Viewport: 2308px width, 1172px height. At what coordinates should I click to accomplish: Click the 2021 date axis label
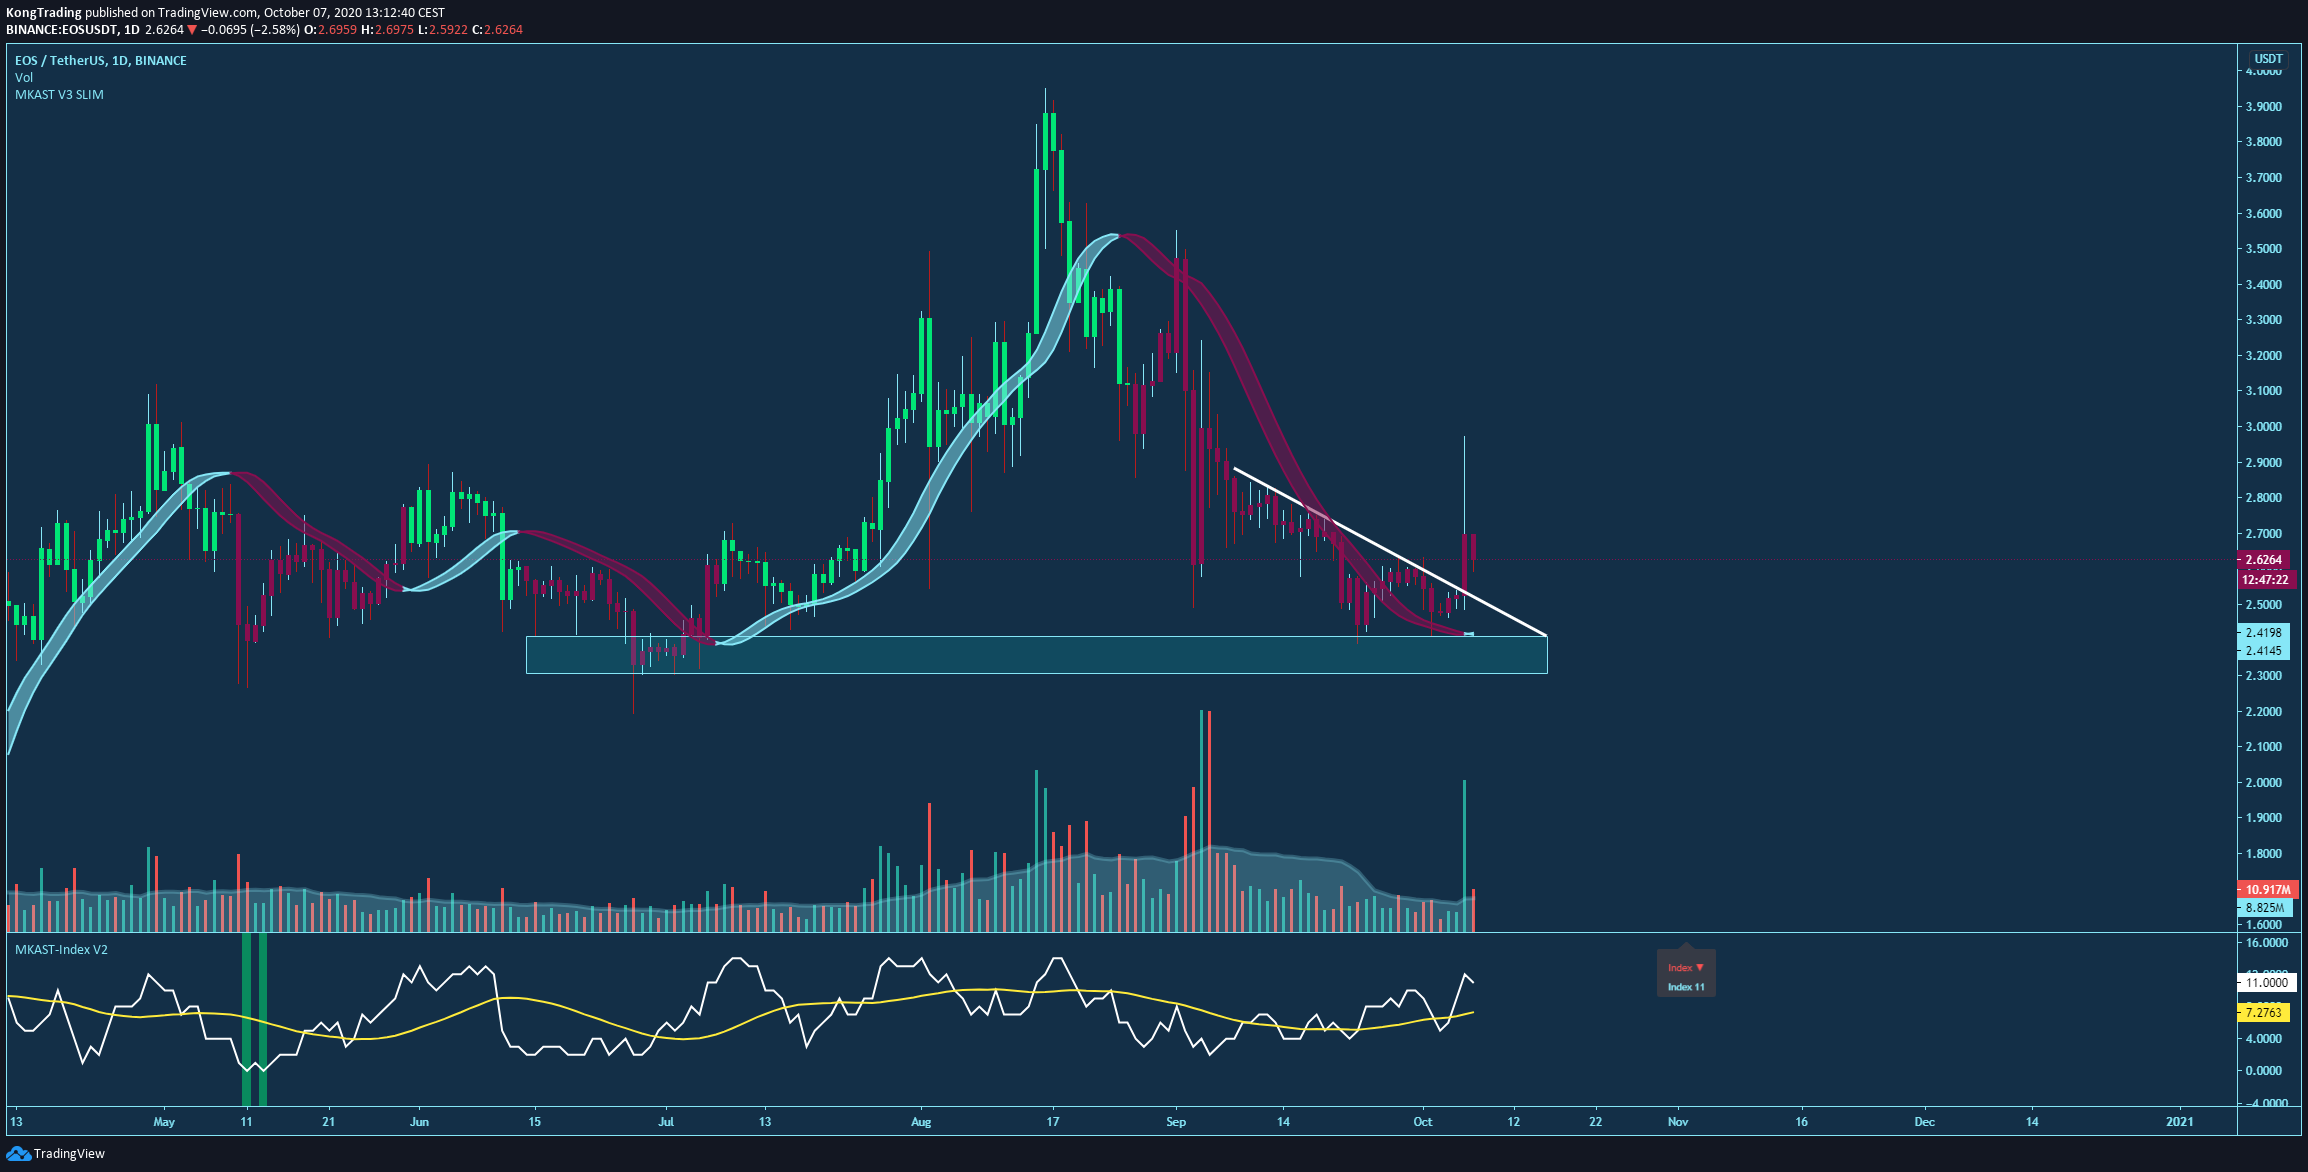2180,1122
